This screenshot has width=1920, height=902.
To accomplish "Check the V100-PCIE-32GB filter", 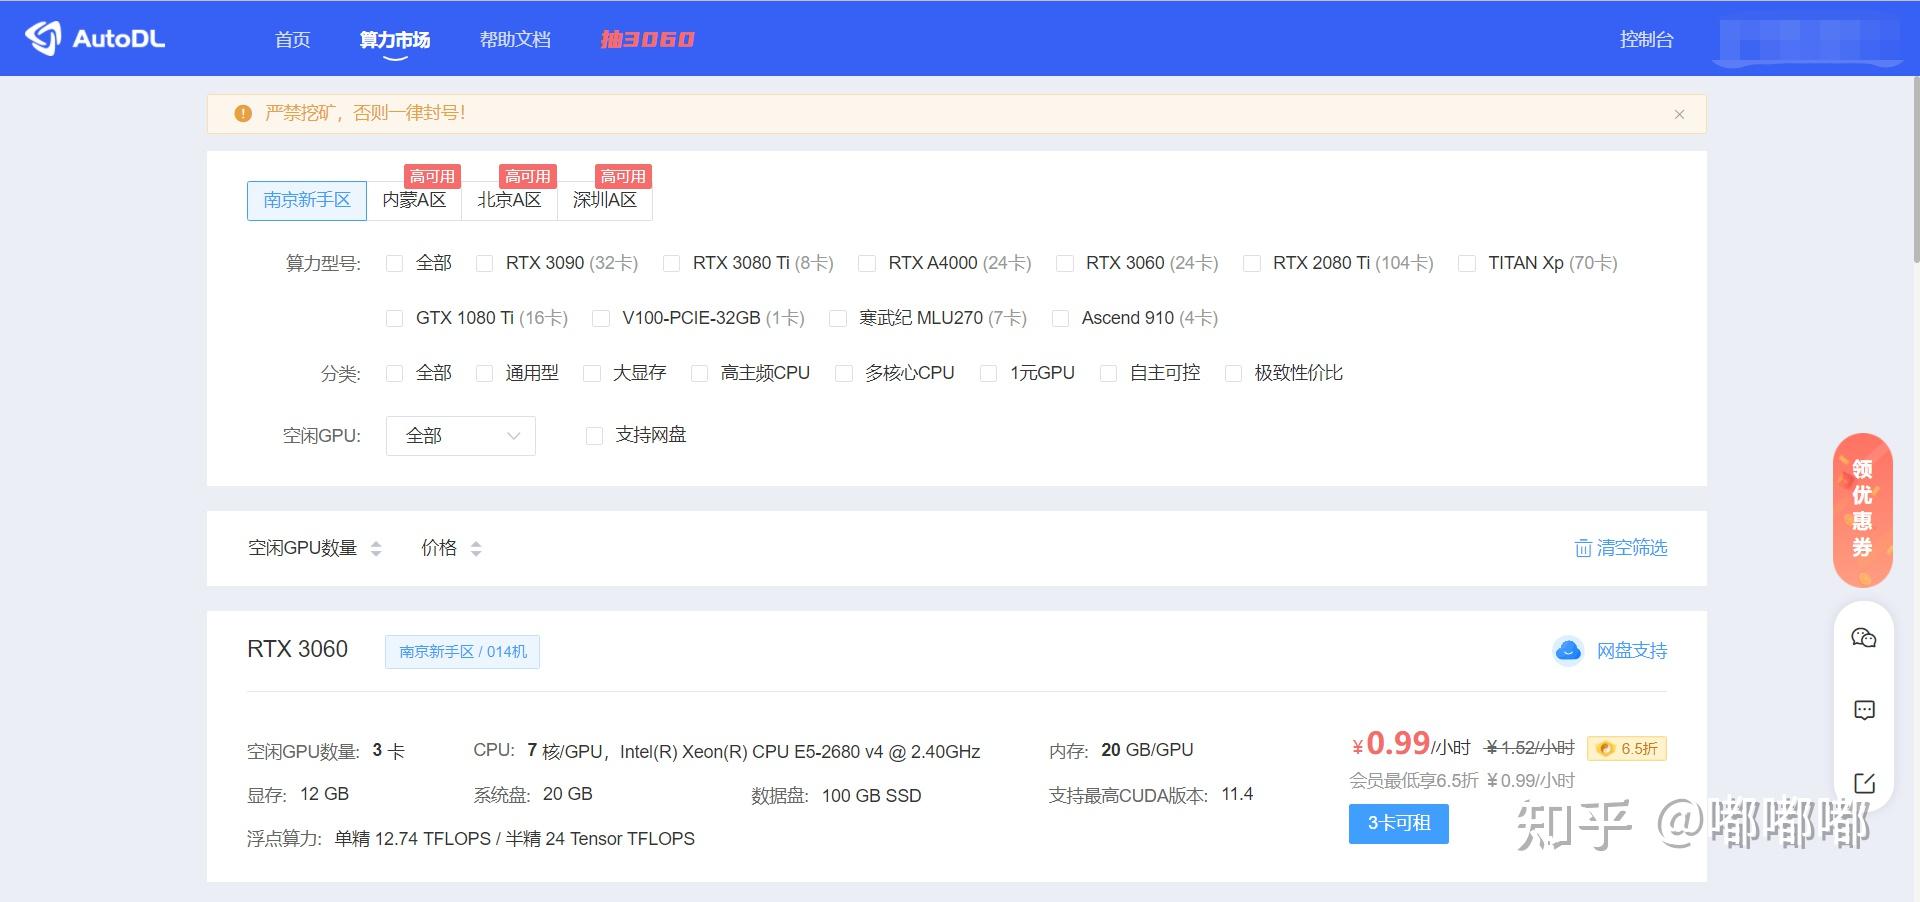I will coord(601,318).
